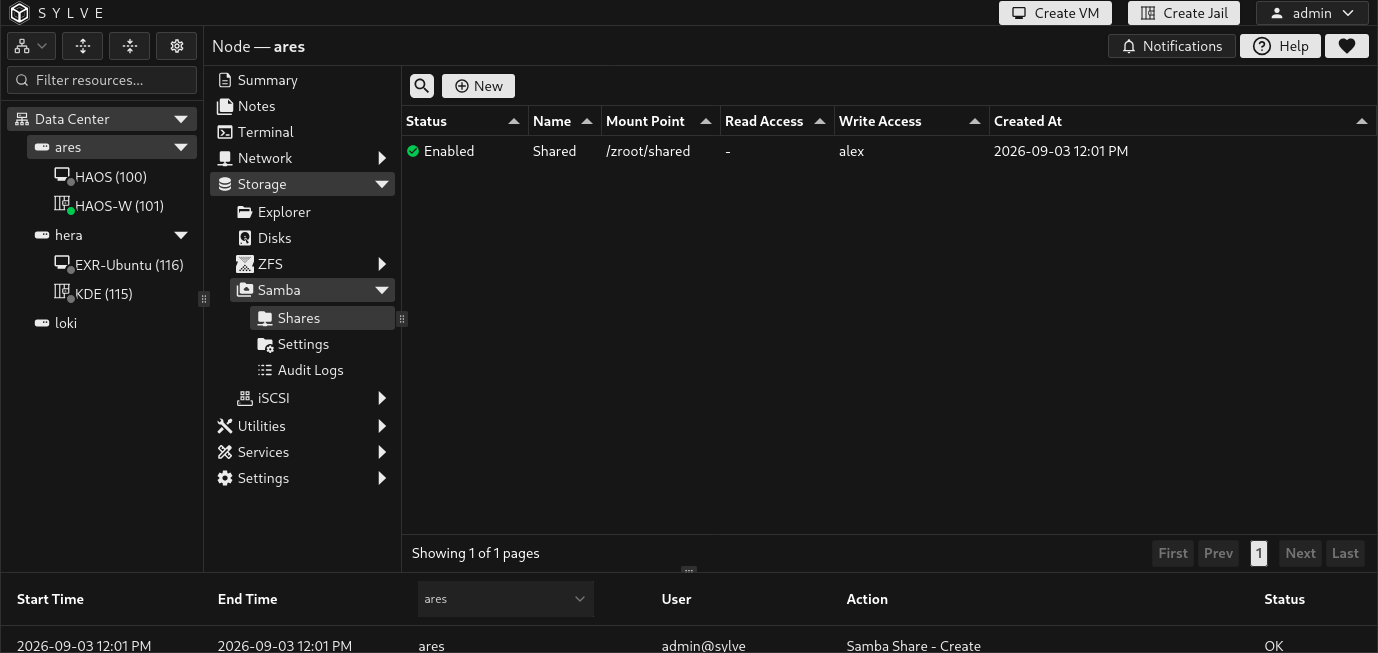
Task: Click the expand all resources icon
Action: click(83, 46)
